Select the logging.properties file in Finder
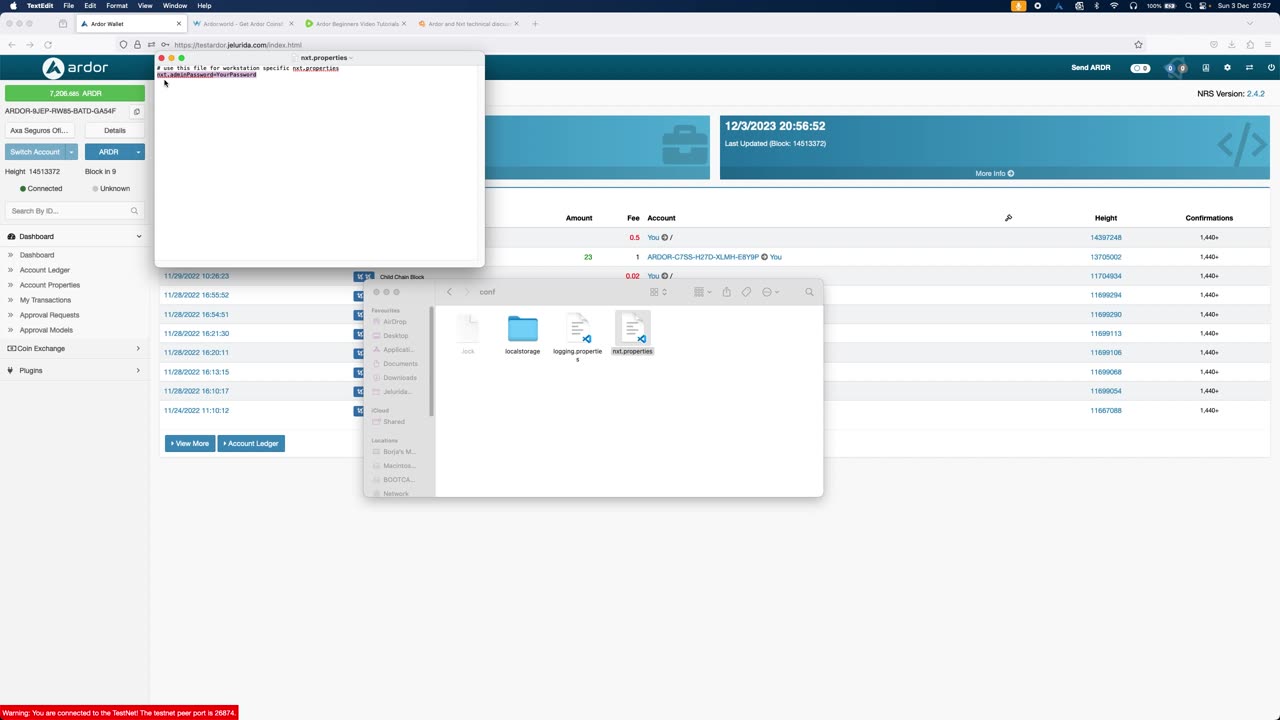The width and height of the screenshot is (1280, 720). pyautogui.click(x=578, y=336)
